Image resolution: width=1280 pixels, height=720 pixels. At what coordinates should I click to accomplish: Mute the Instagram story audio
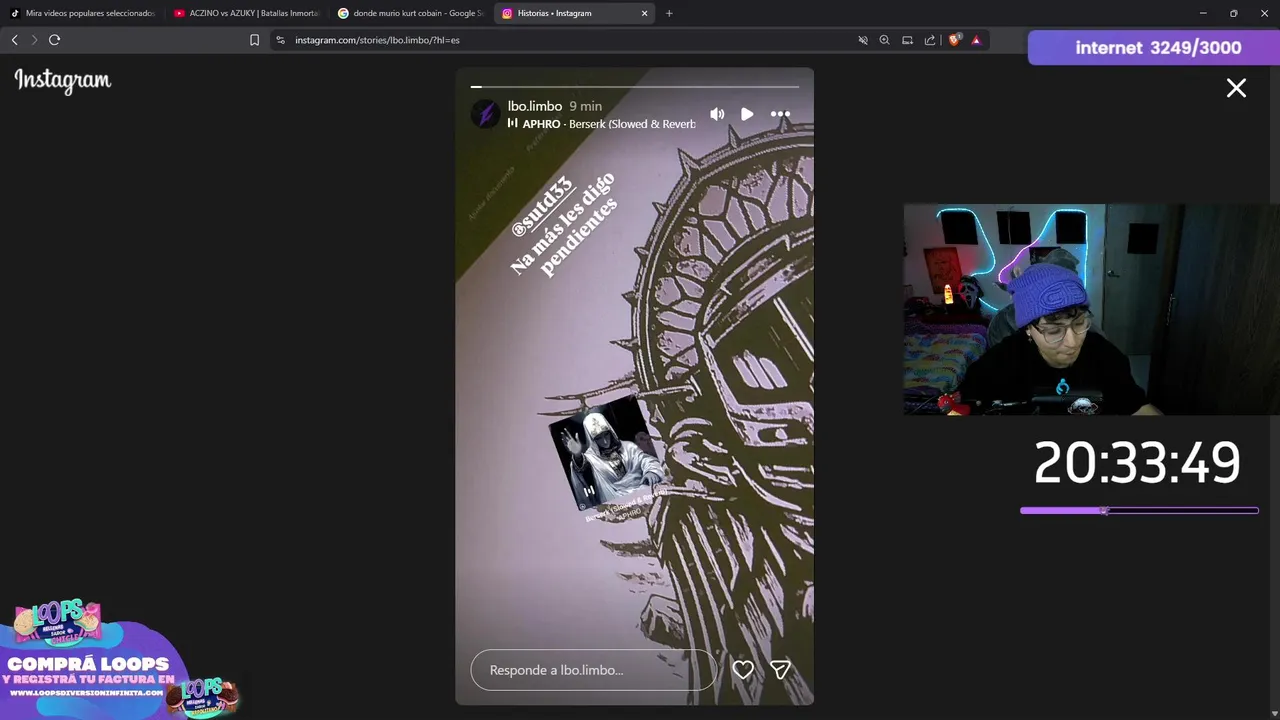click(x=717, y=114)
